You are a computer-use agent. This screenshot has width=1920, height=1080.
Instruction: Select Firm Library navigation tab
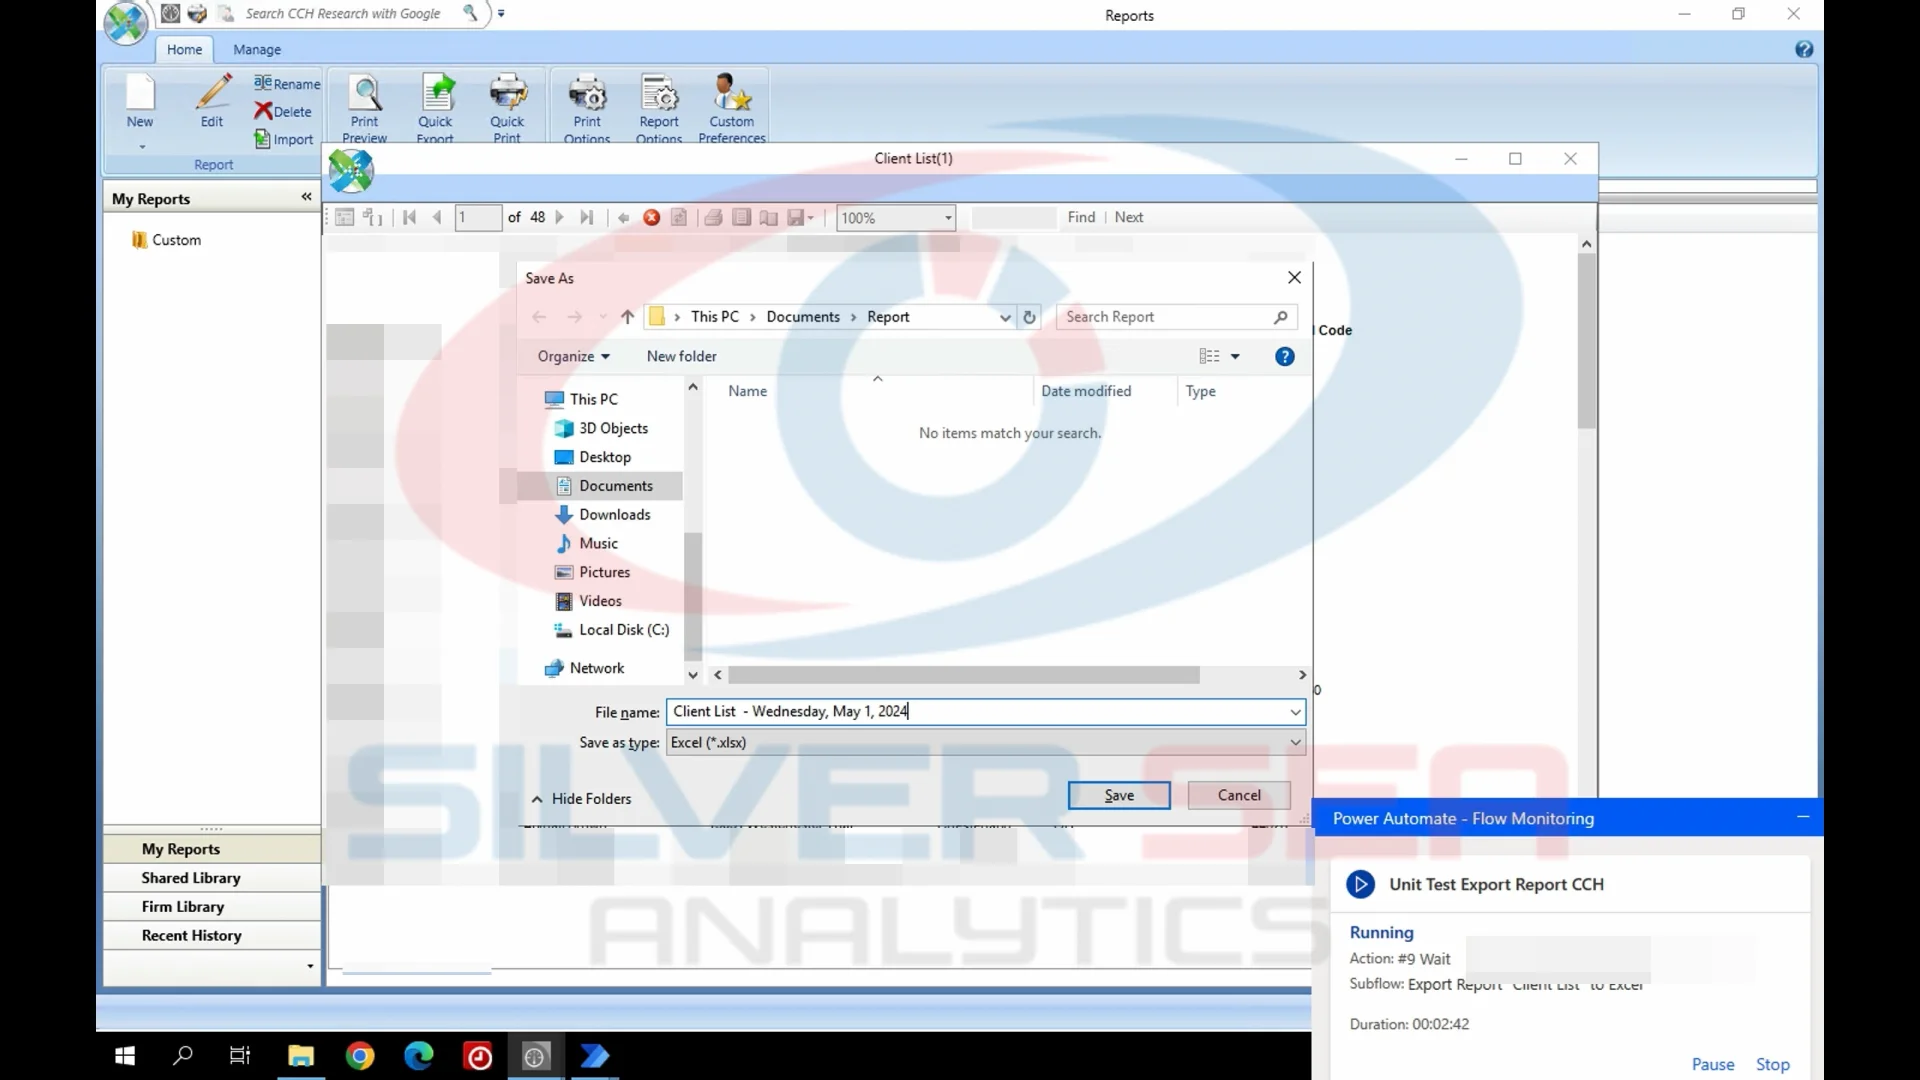(212, 907)
